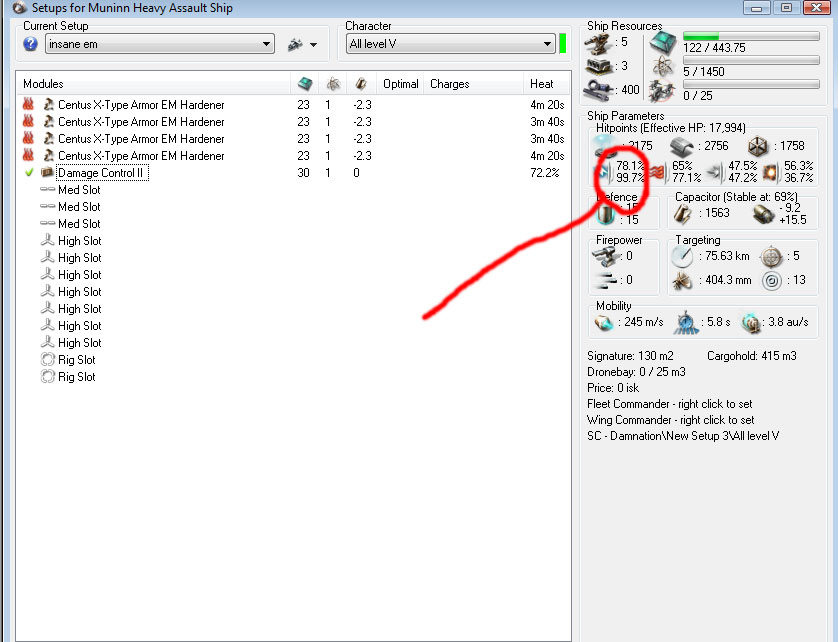Click the Fleet Commander right-click-to-set line
Screen dimensions: 838x642
pos(670,404)
